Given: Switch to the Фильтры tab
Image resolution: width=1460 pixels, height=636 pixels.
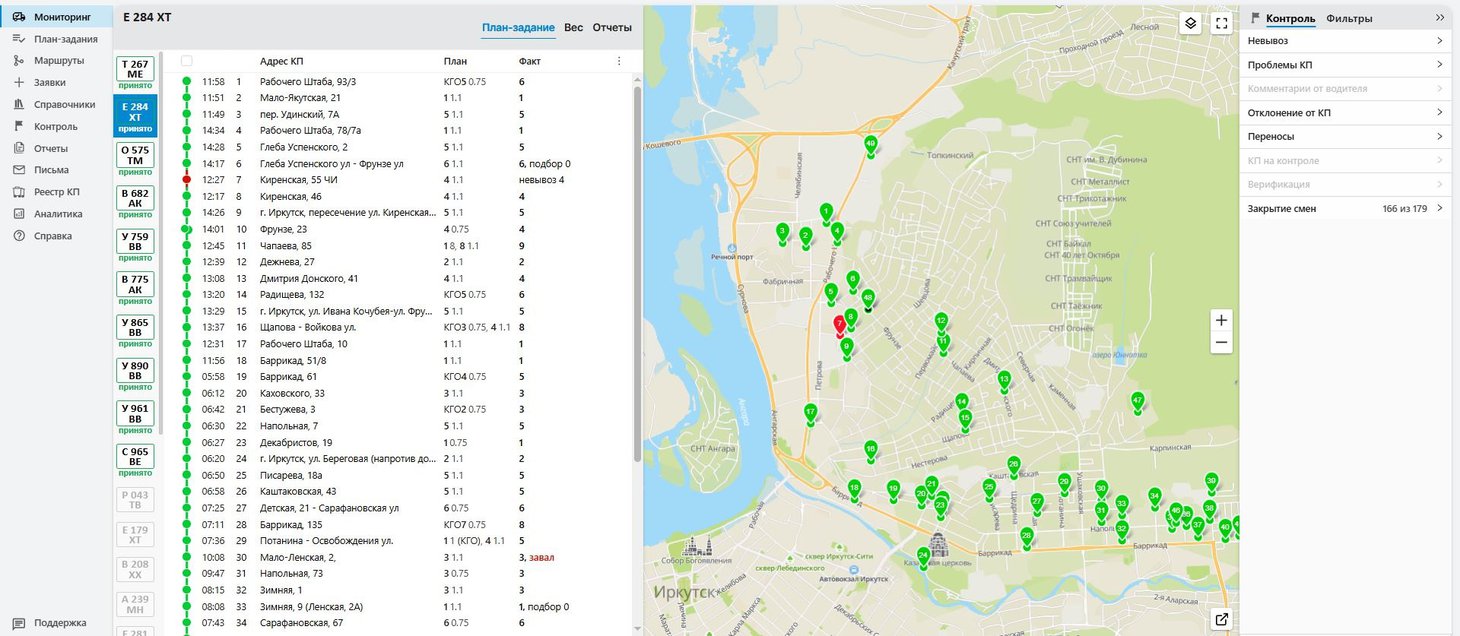Looking at the screenshot, I should 1349,19.
